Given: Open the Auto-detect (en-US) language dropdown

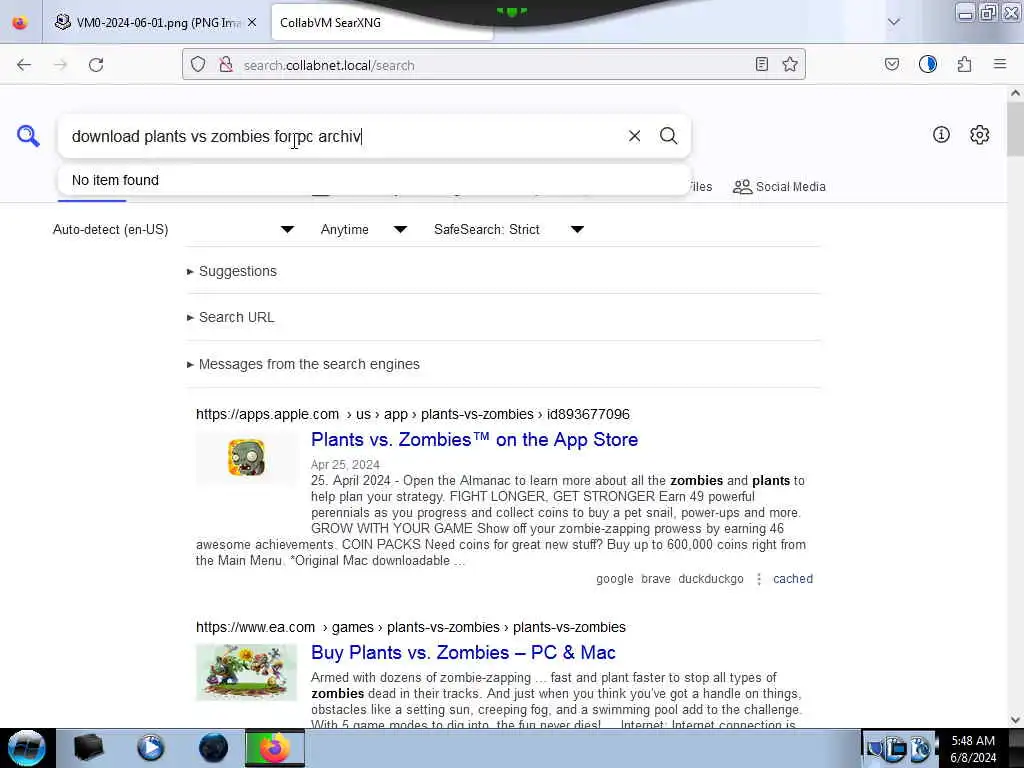Looking at the screenshot, I should tap(173, 229).
